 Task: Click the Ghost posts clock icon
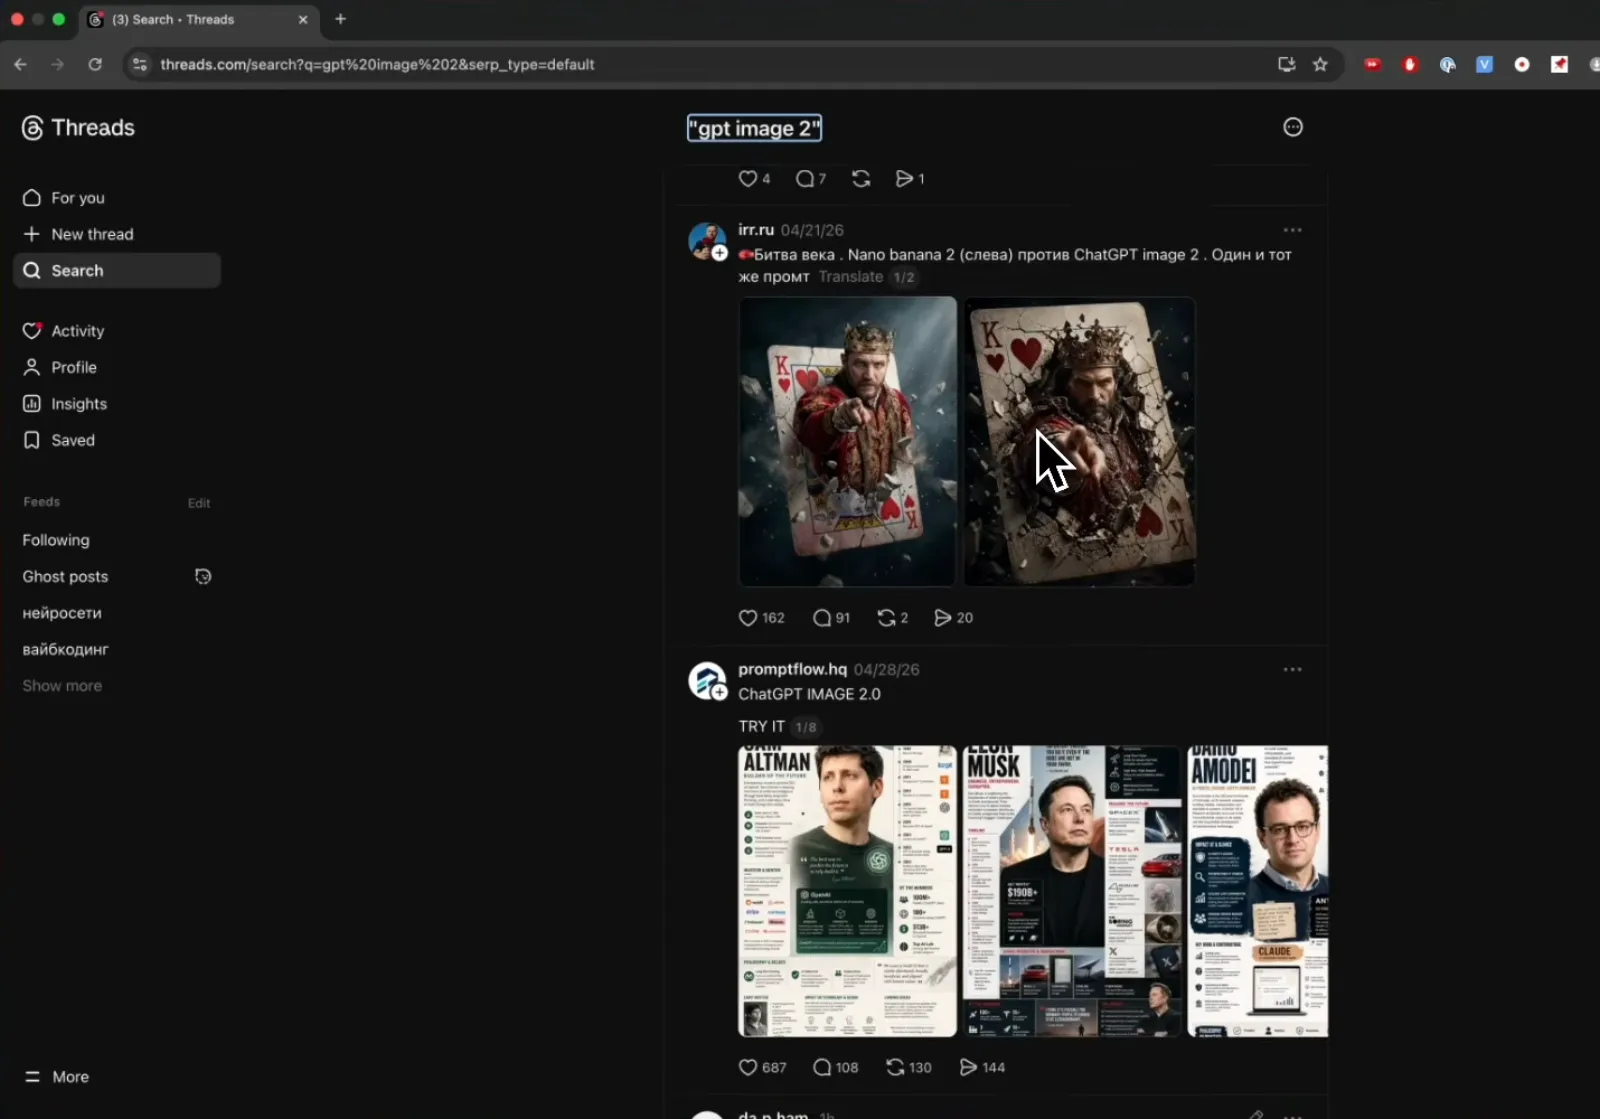203,576
